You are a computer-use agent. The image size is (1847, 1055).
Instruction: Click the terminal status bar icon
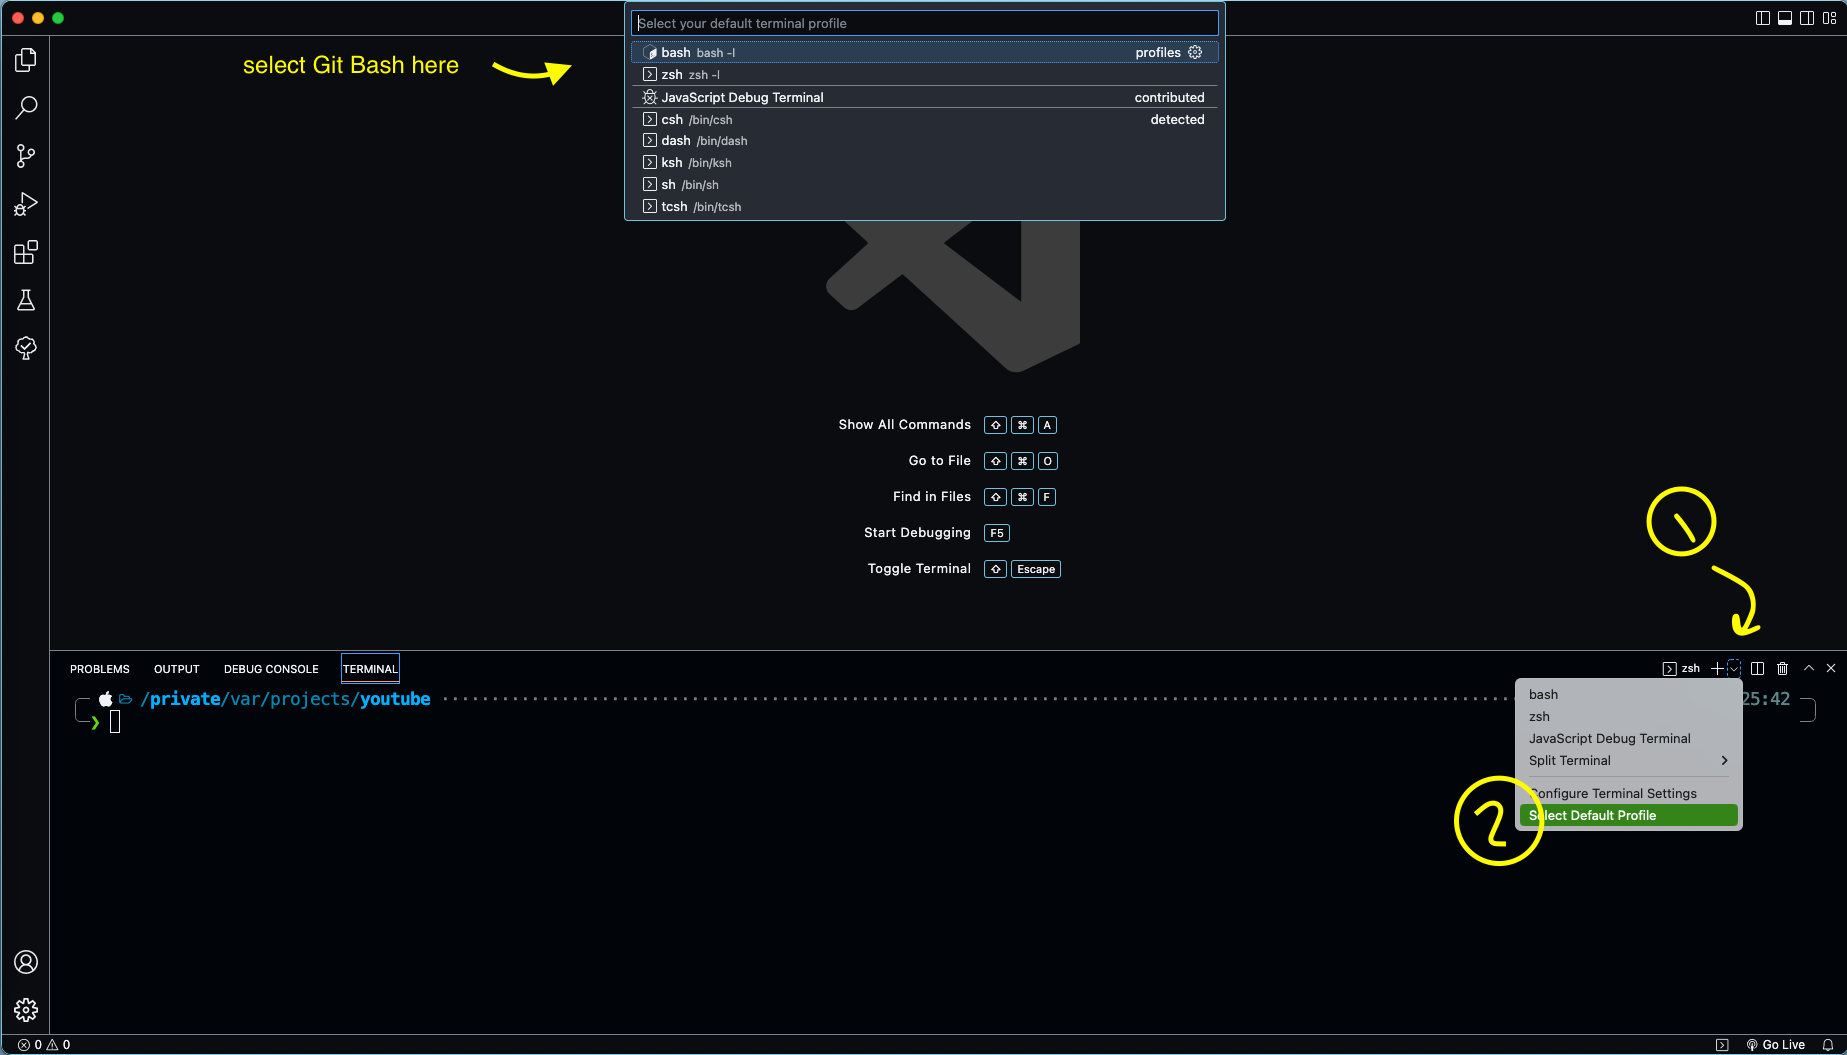(x=1722, y=1045)
